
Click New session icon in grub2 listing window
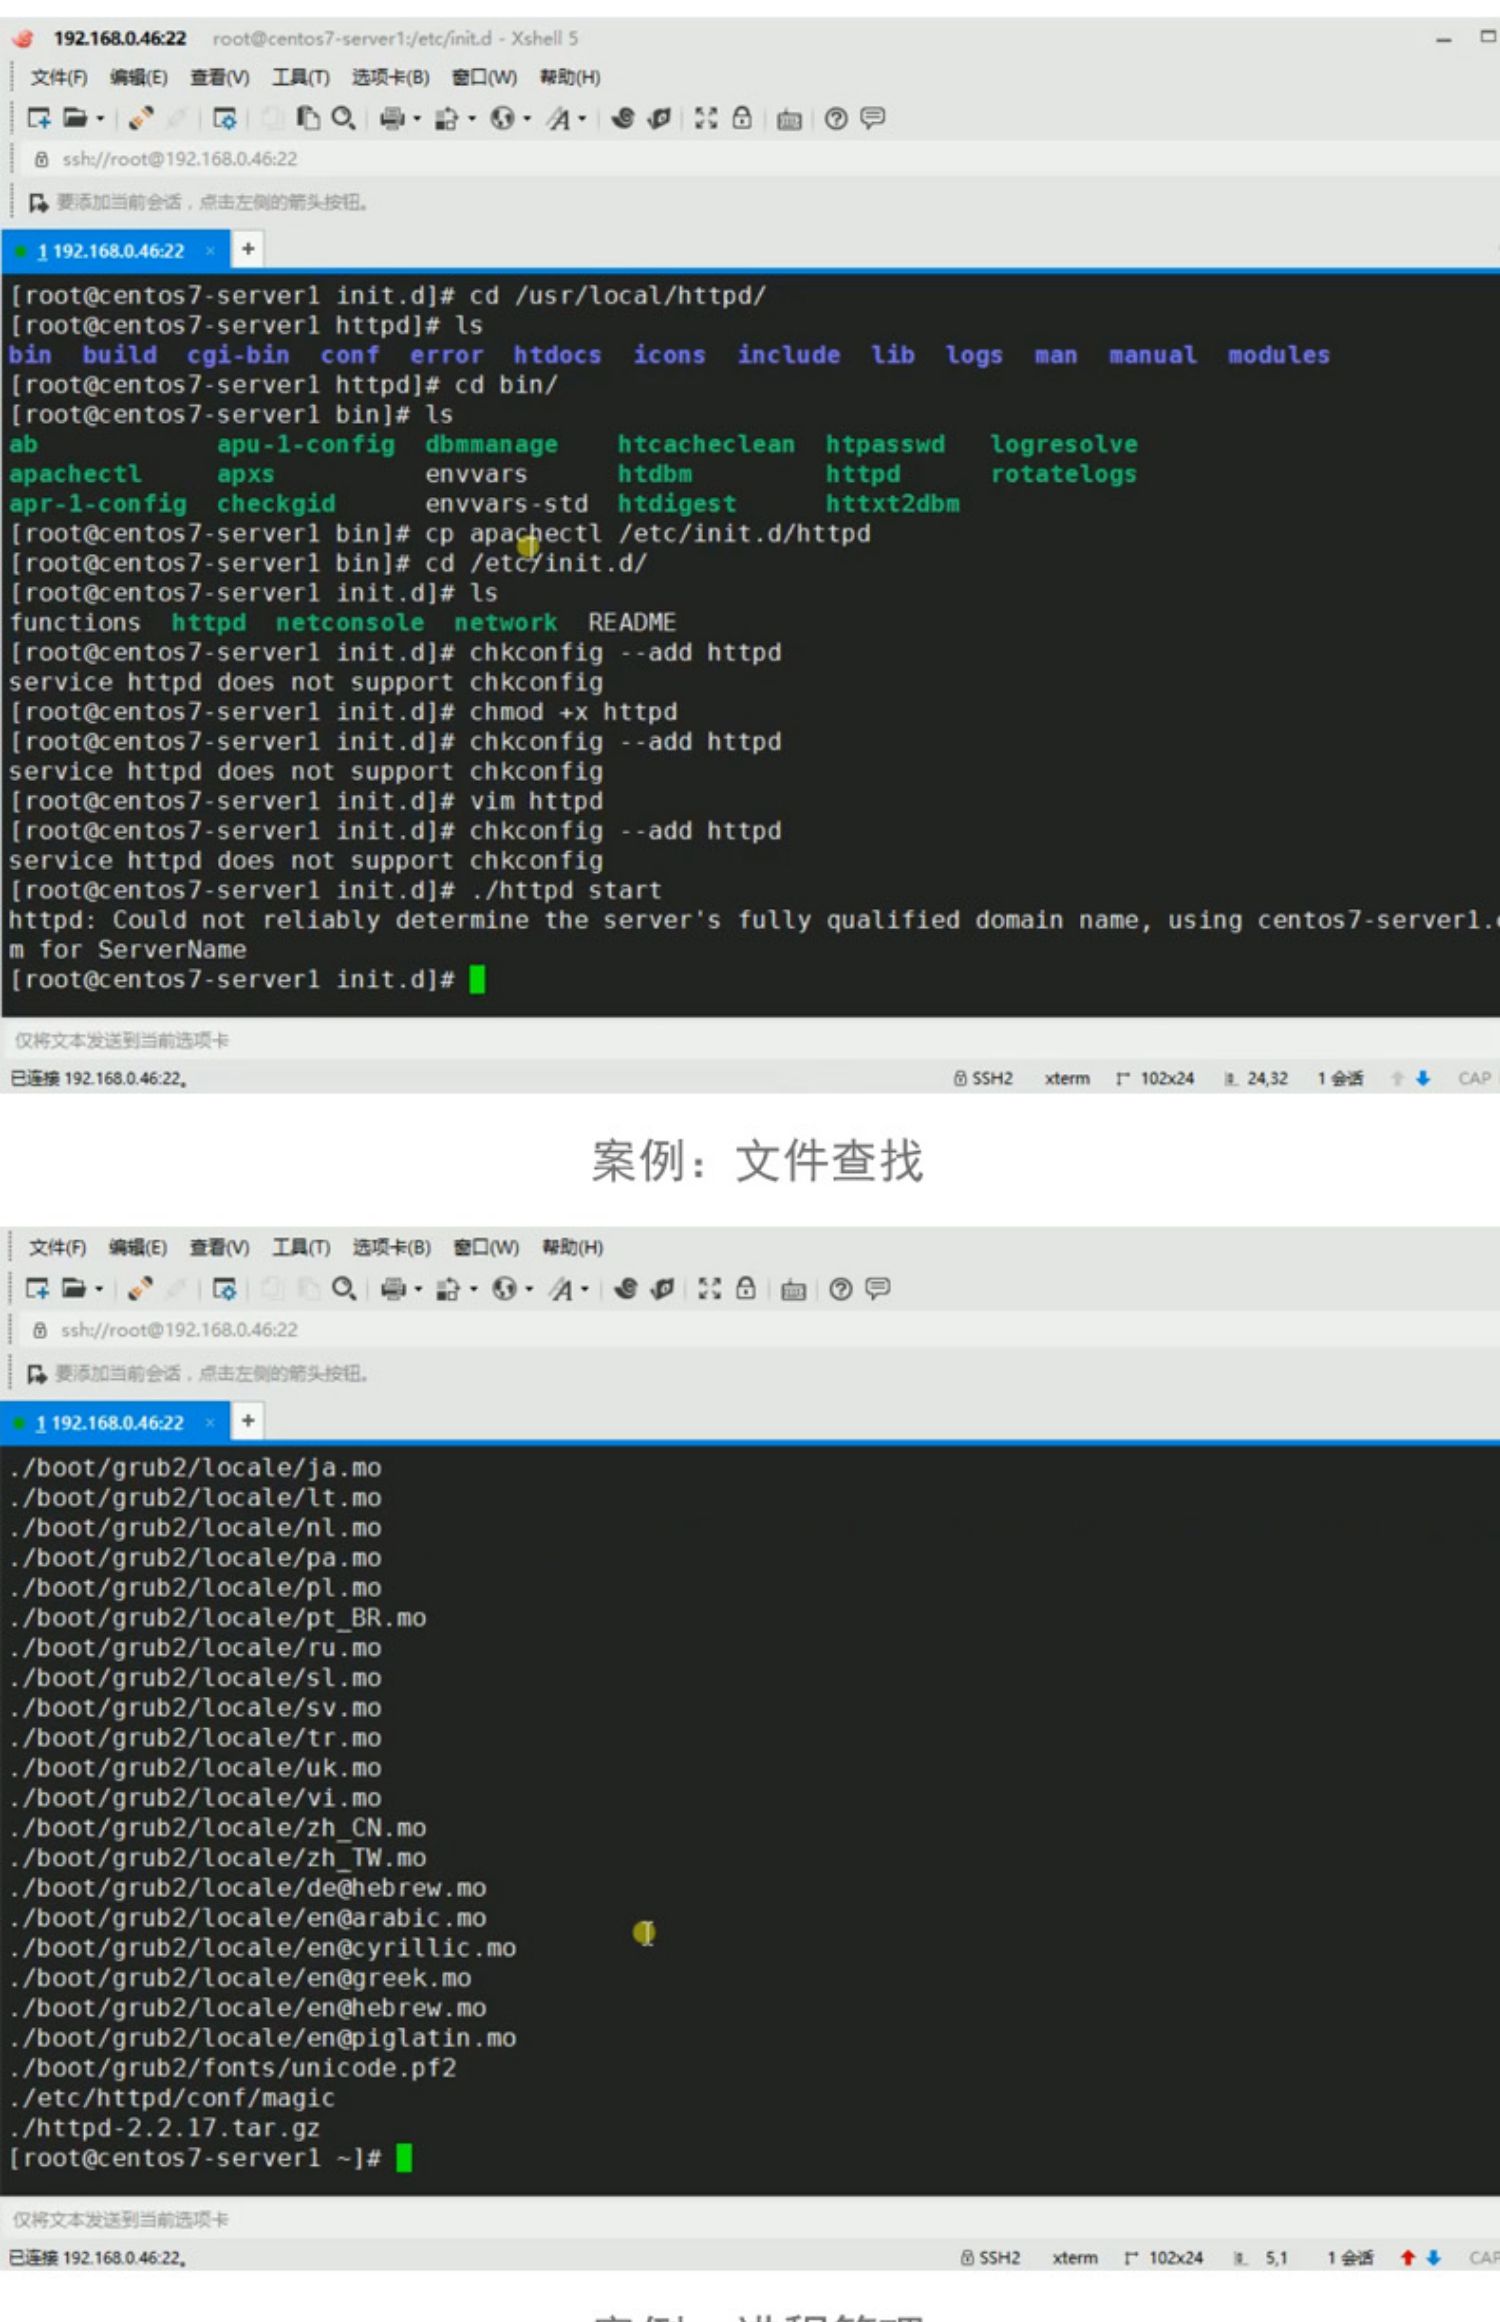tap(37, 1288)
